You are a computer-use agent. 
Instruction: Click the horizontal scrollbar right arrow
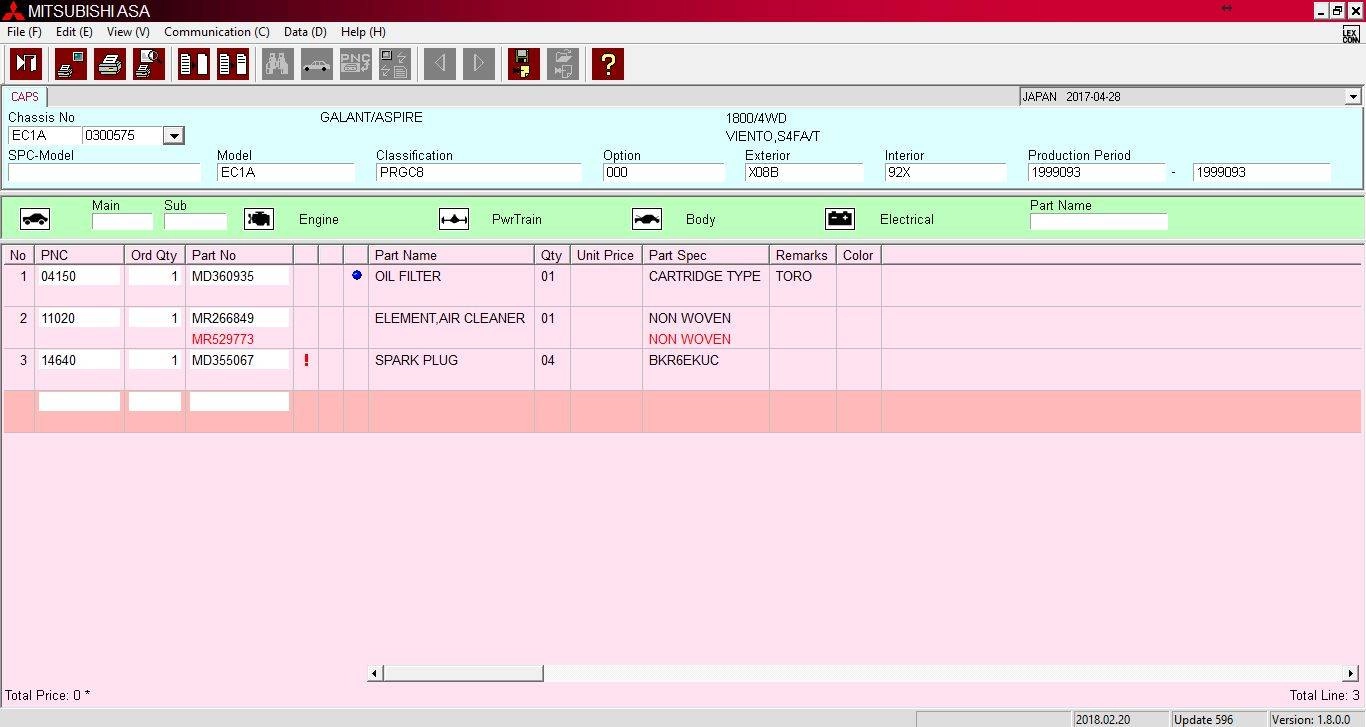coord(1350,673)
